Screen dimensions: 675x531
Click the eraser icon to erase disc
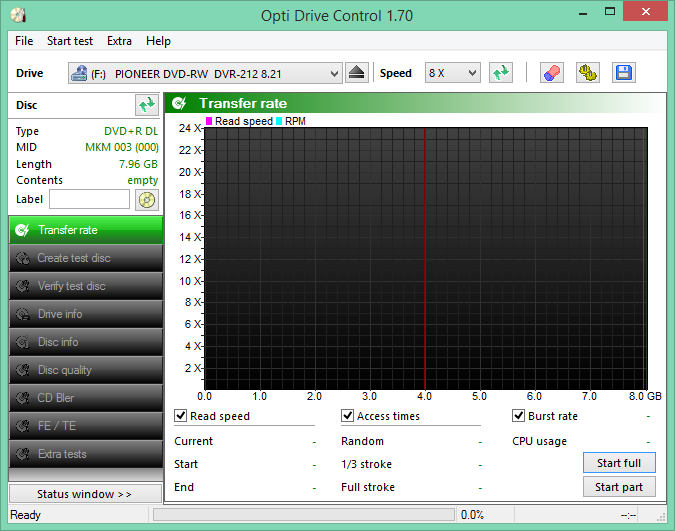[552, 73]
